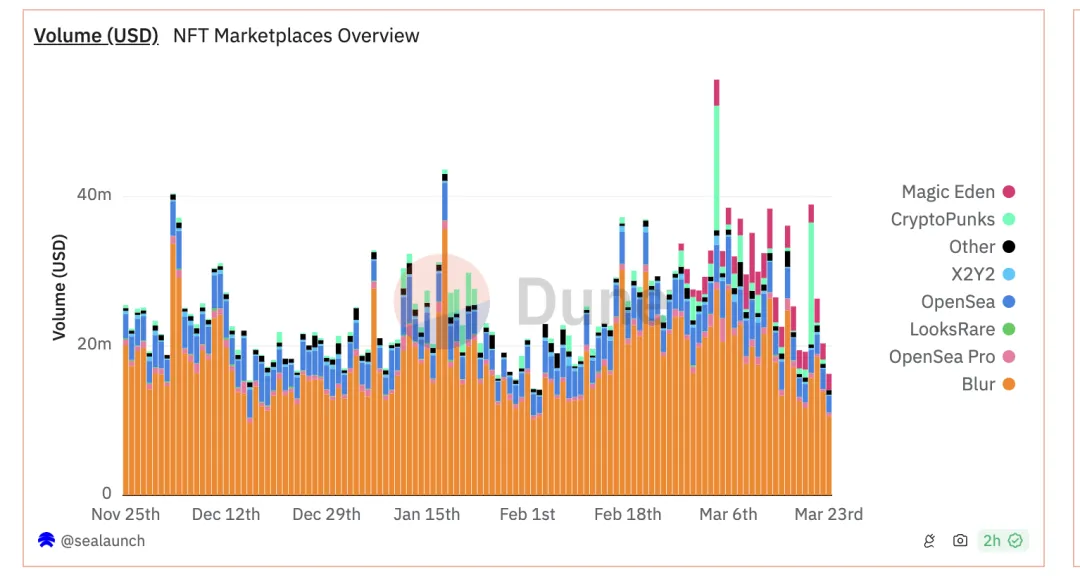Click the OpenSea blue legend dot

click(x=1009, y=302)
